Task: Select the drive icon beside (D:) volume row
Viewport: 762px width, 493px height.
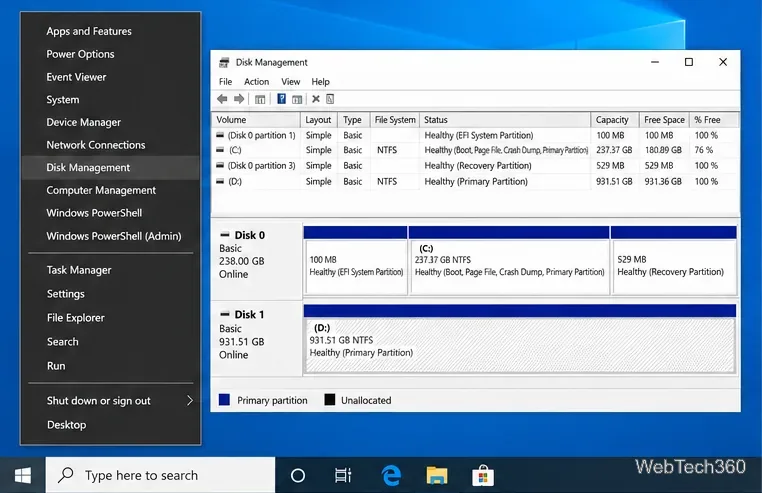Action: [220, 181]
